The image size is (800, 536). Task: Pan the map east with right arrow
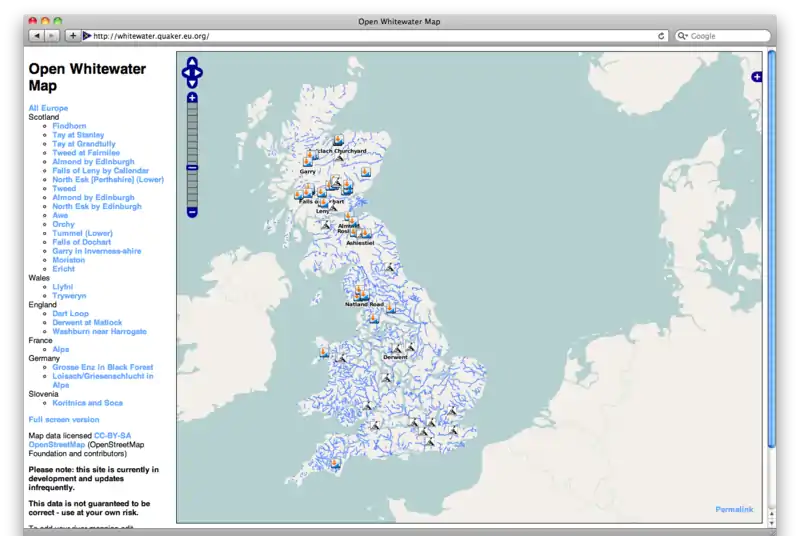[200, 72]
